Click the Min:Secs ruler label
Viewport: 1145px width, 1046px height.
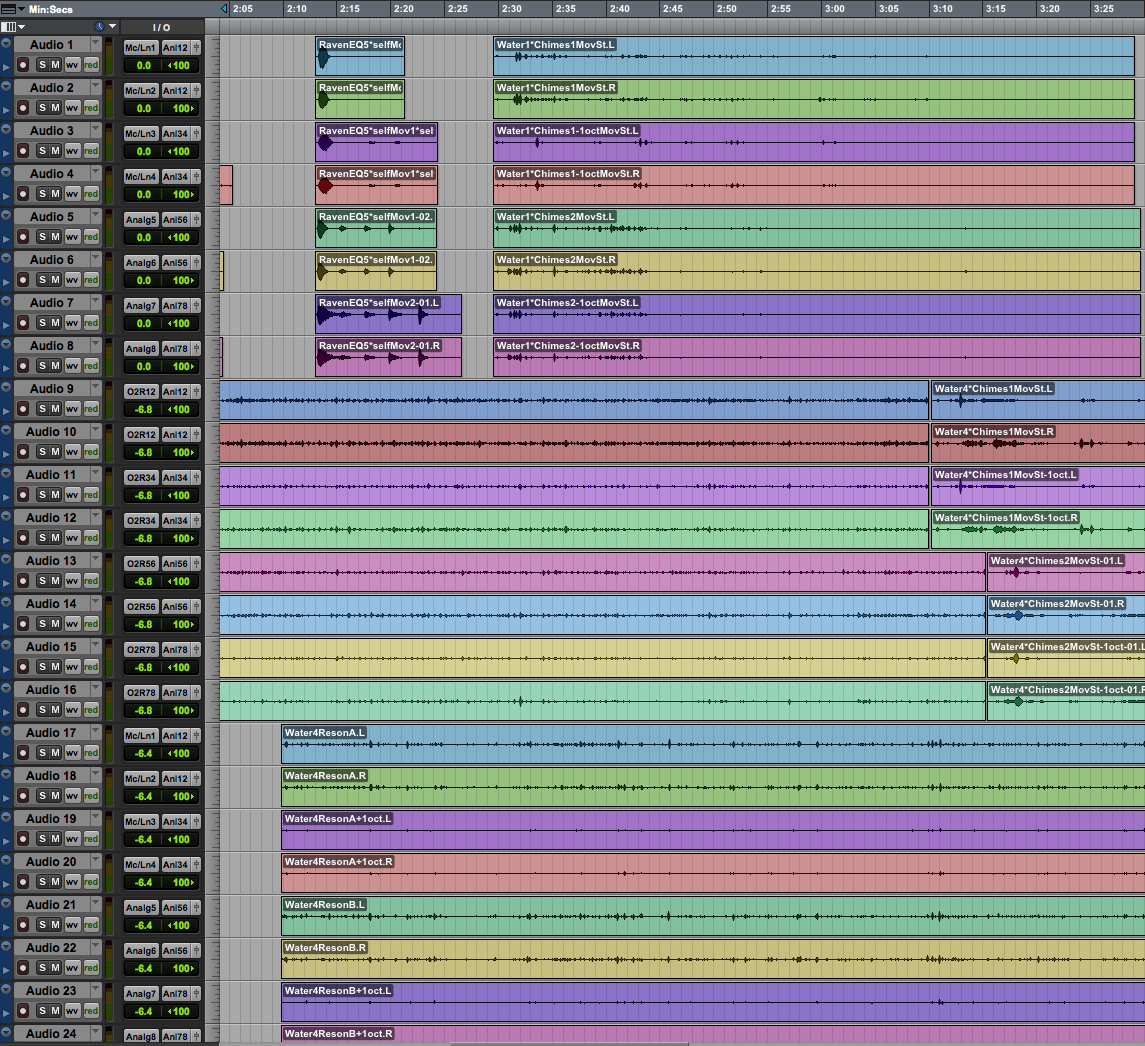tap(50, 9)
